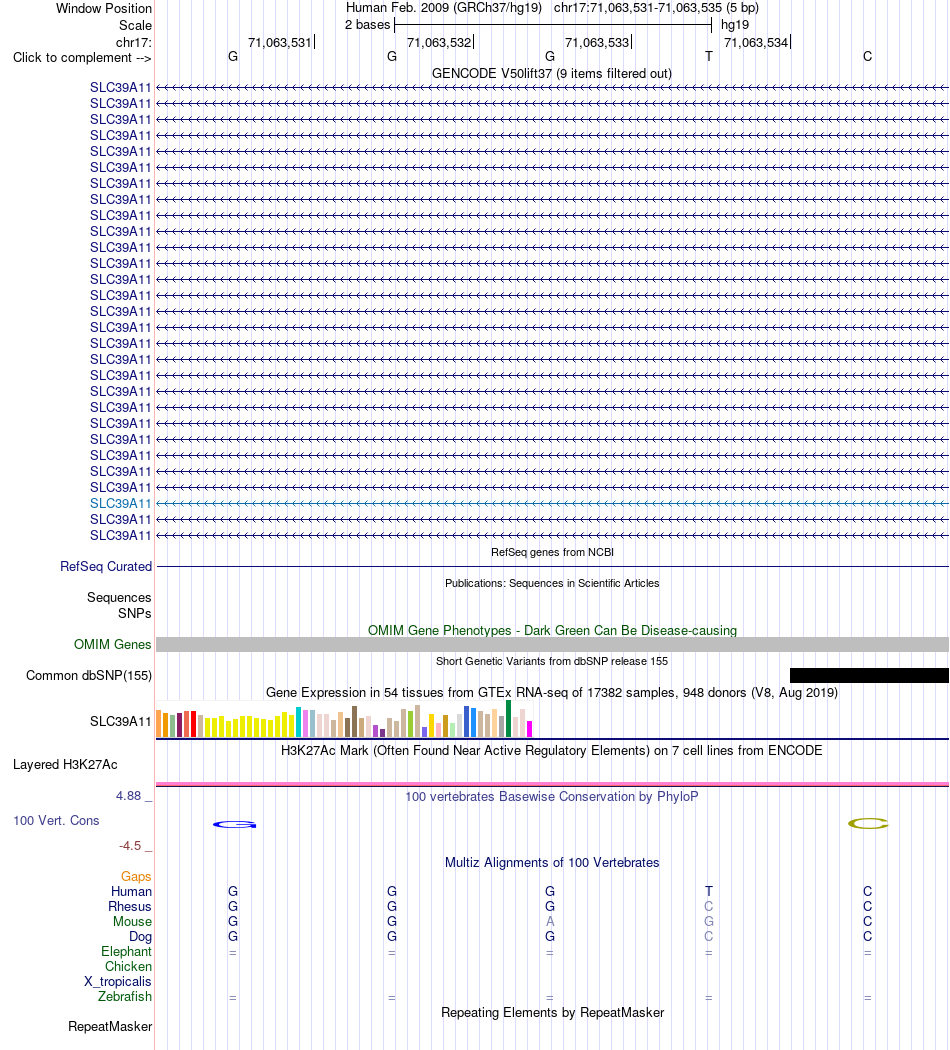The width and height of the screenshot is (950, 1050).
Task: Click the Mouse row's faded G under the T column
Action: click(708, 921)
